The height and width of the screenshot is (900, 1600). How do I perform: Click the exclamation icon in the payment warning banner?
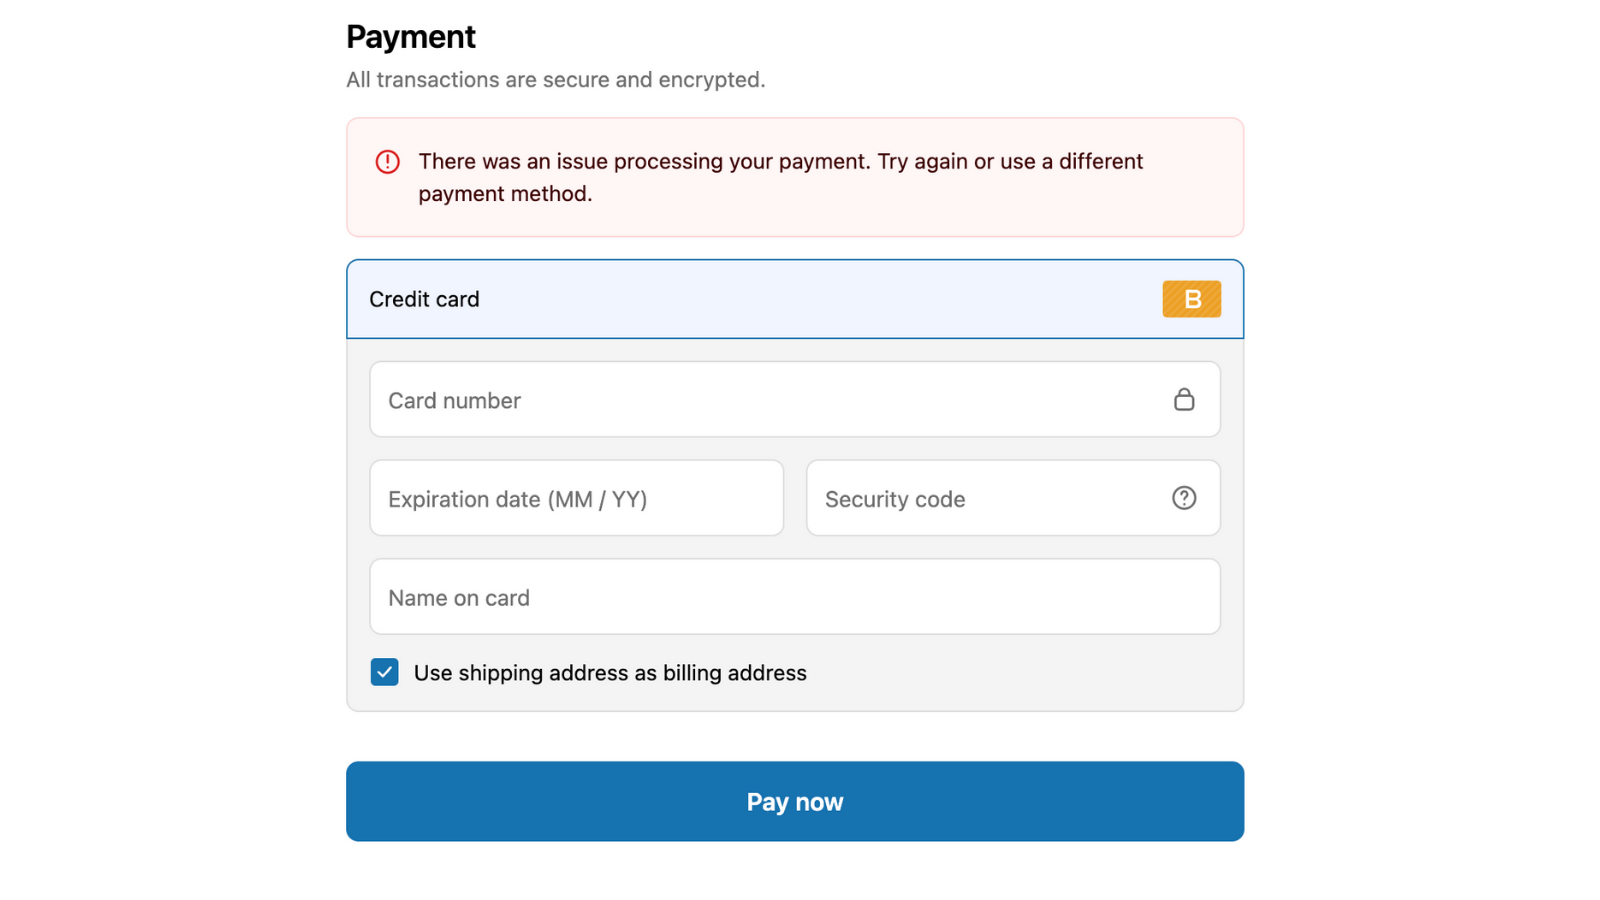coord(387,161)
